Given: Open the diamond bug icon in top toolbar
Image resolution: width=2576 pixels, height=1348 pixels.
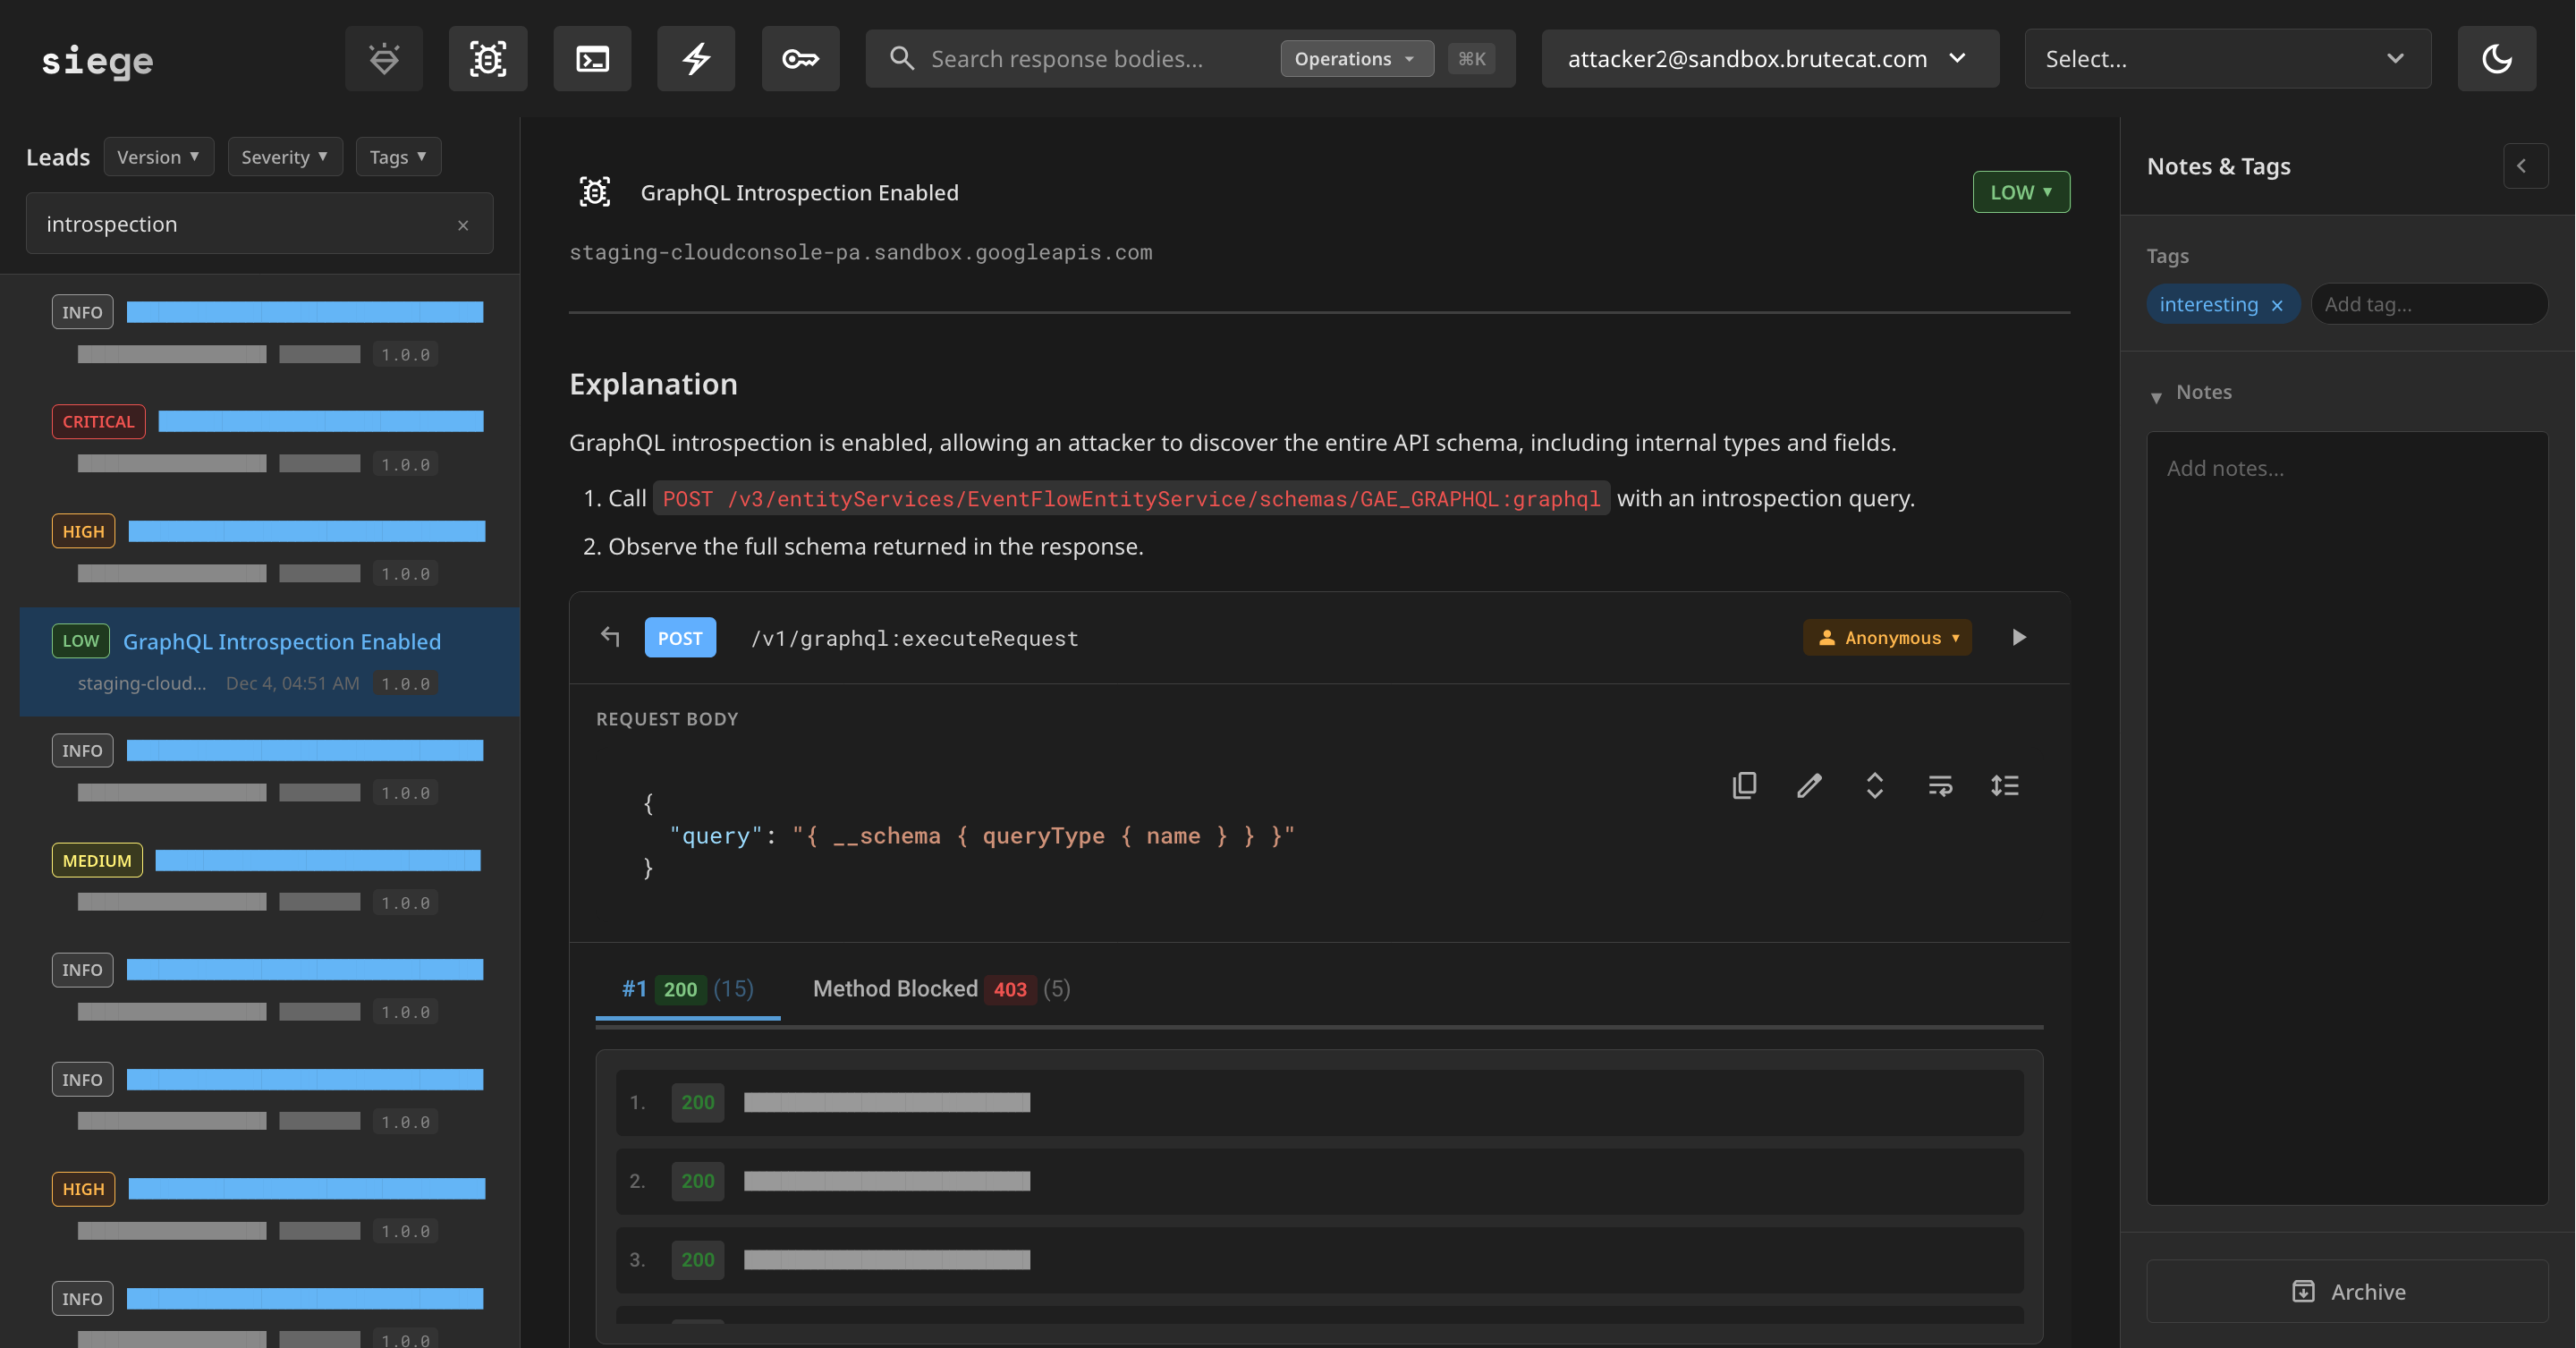Looking at the screenshot, I should (384, 59).
